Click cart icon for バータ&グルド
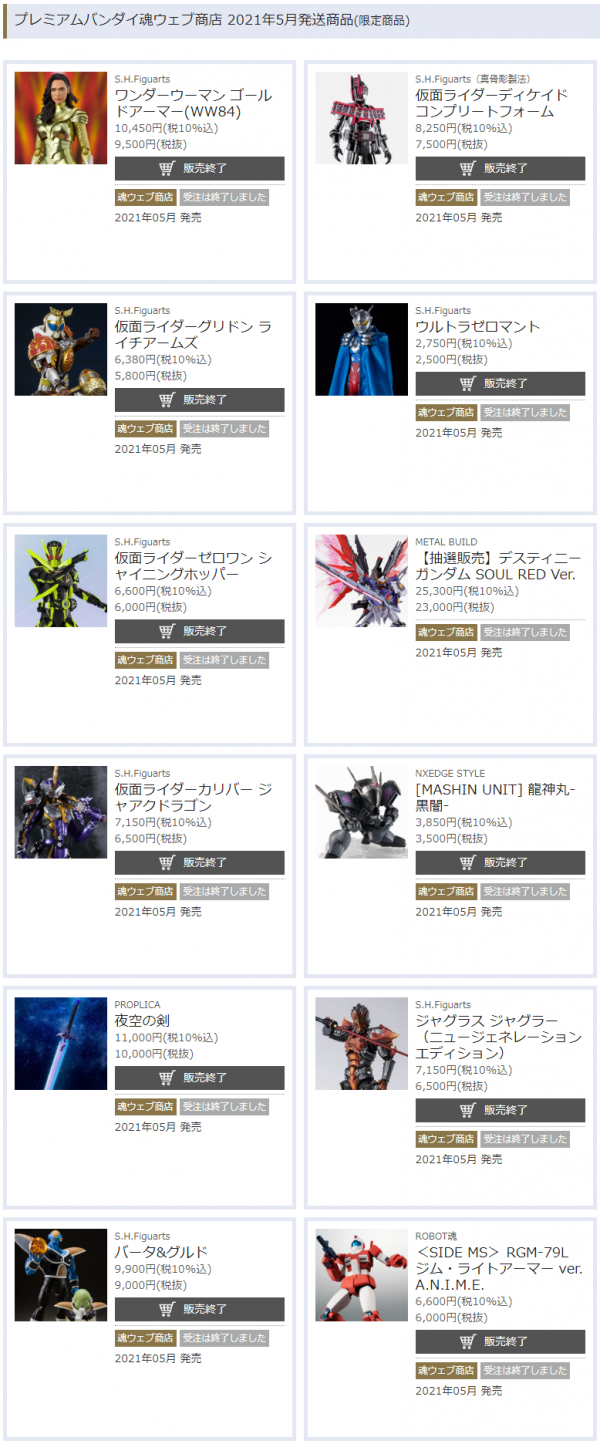This screenshot has height=1444, width=600. point(167,1310)
